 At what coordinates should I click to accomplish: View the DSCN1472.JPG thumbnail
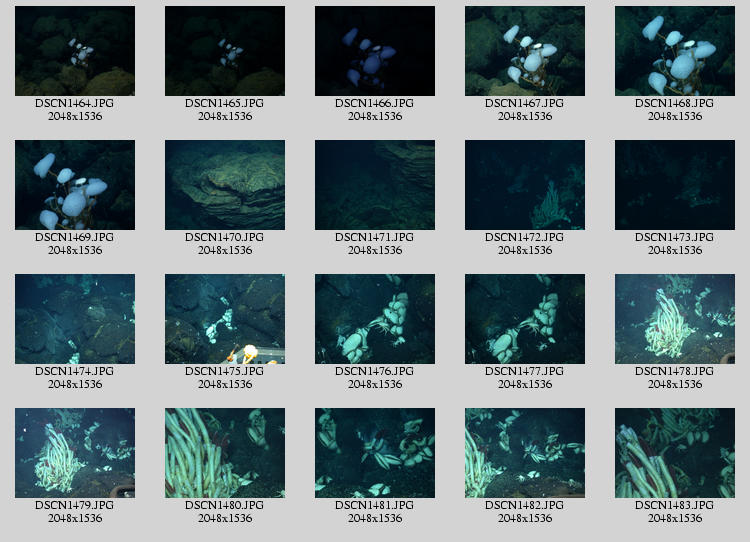[x=525, y=185]
